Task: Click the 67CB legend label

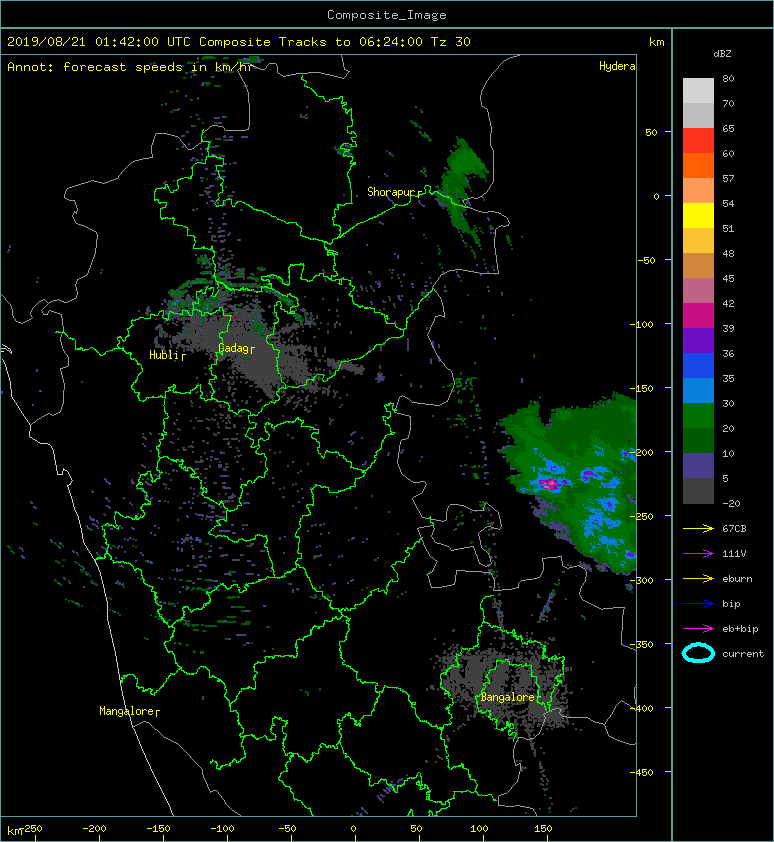Action: [x=734, y=528]
